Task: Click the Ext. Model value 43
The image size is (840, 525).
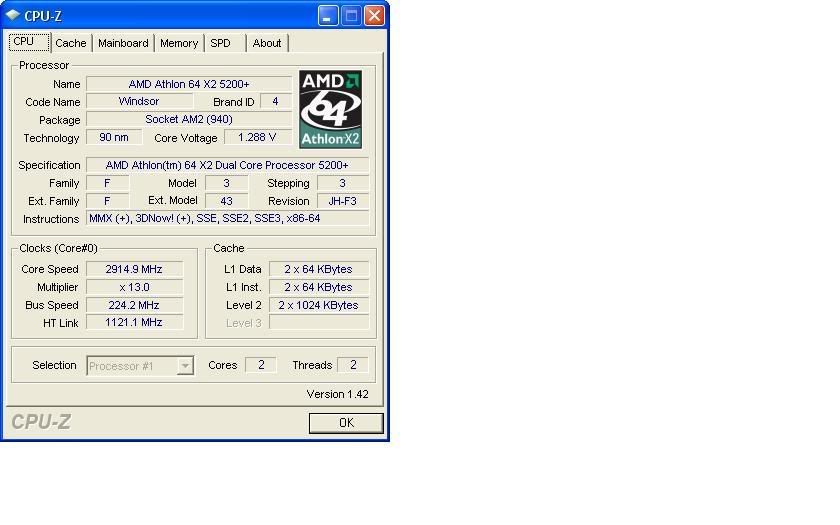Action: pyautogui.click(x=227, y=201)
